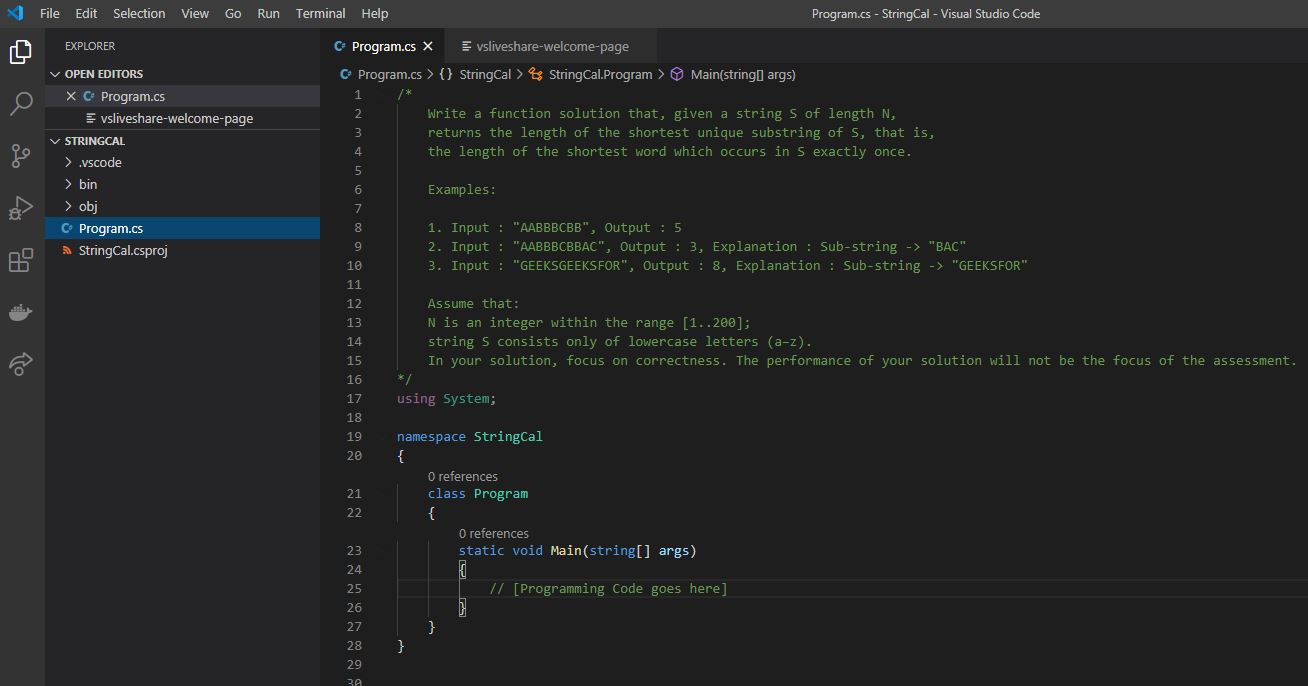Screen dimensions: 1308x686
Task: Open the Extensions view icon
Action: (x=21, y=261)
